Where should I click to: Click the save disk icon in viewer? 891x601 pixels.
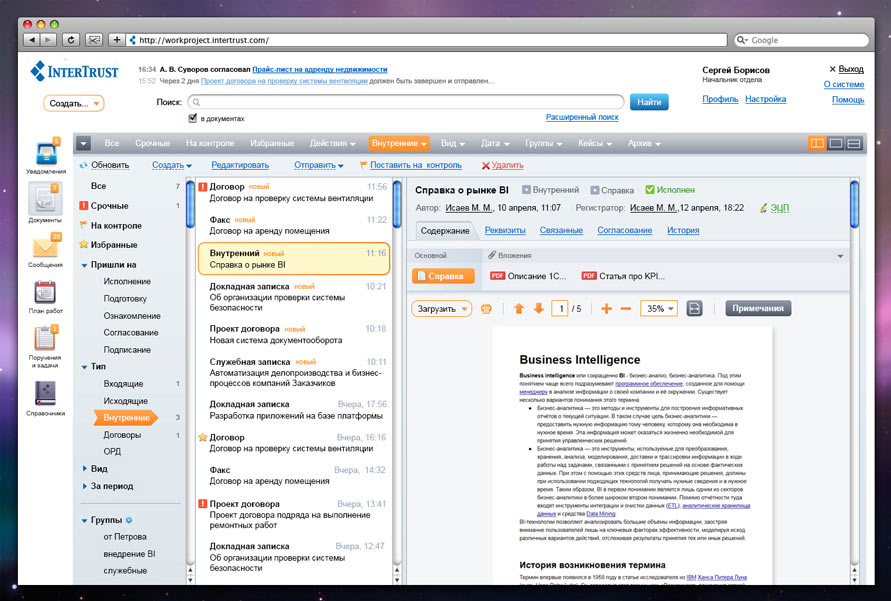695,309
